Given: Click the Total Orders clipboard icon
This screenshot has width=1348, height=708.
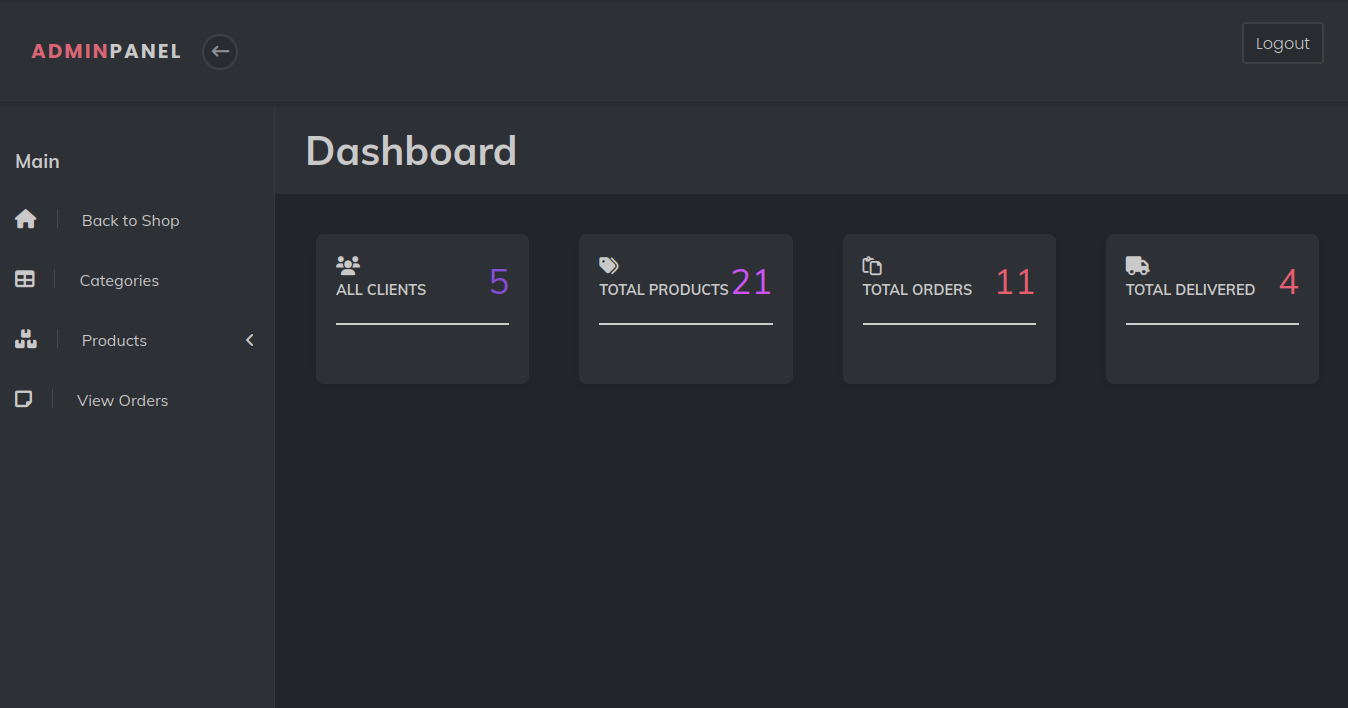Looking at the screenshot, I should coord(872,265).
